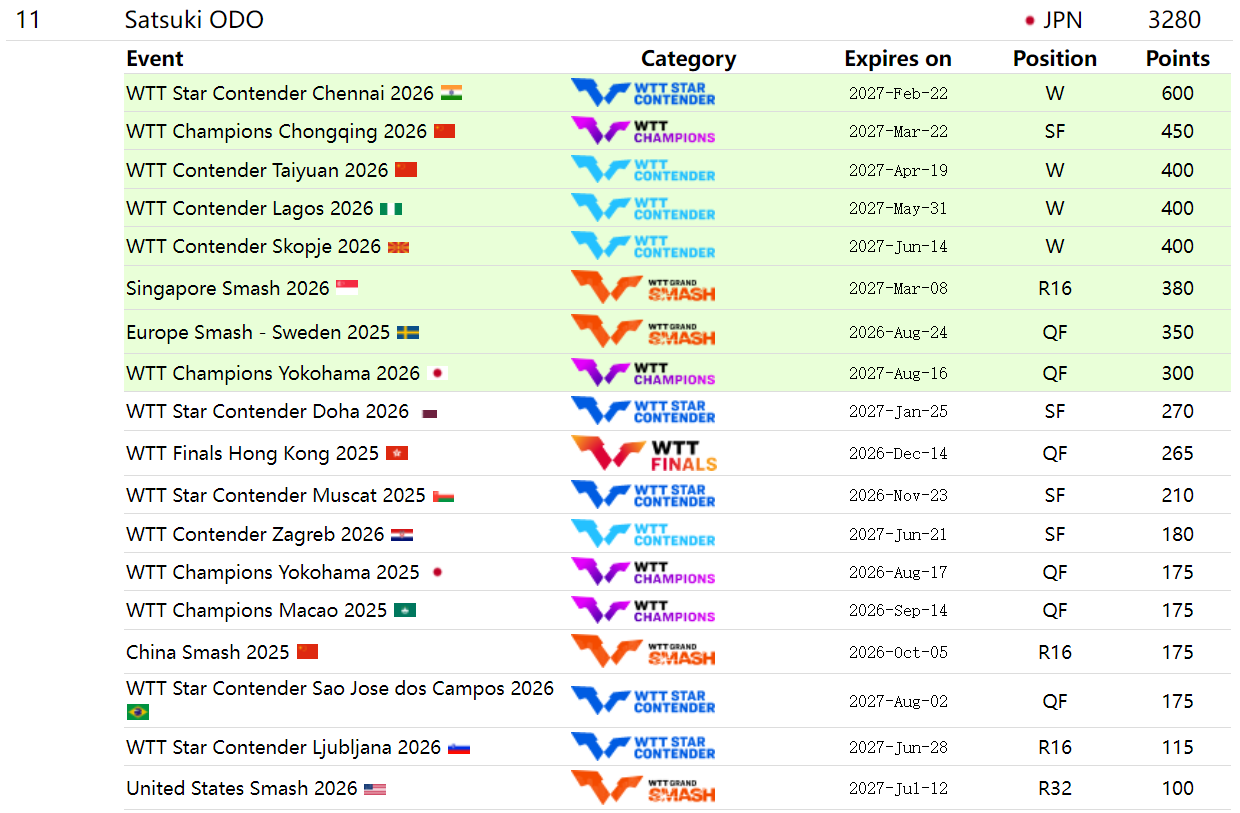The width and height of the screenshot is (1240, 813).
Task: Click the Singapore flag beside Singapore Smash 2026
Action: pyautogui.click(x=347, y=288)
